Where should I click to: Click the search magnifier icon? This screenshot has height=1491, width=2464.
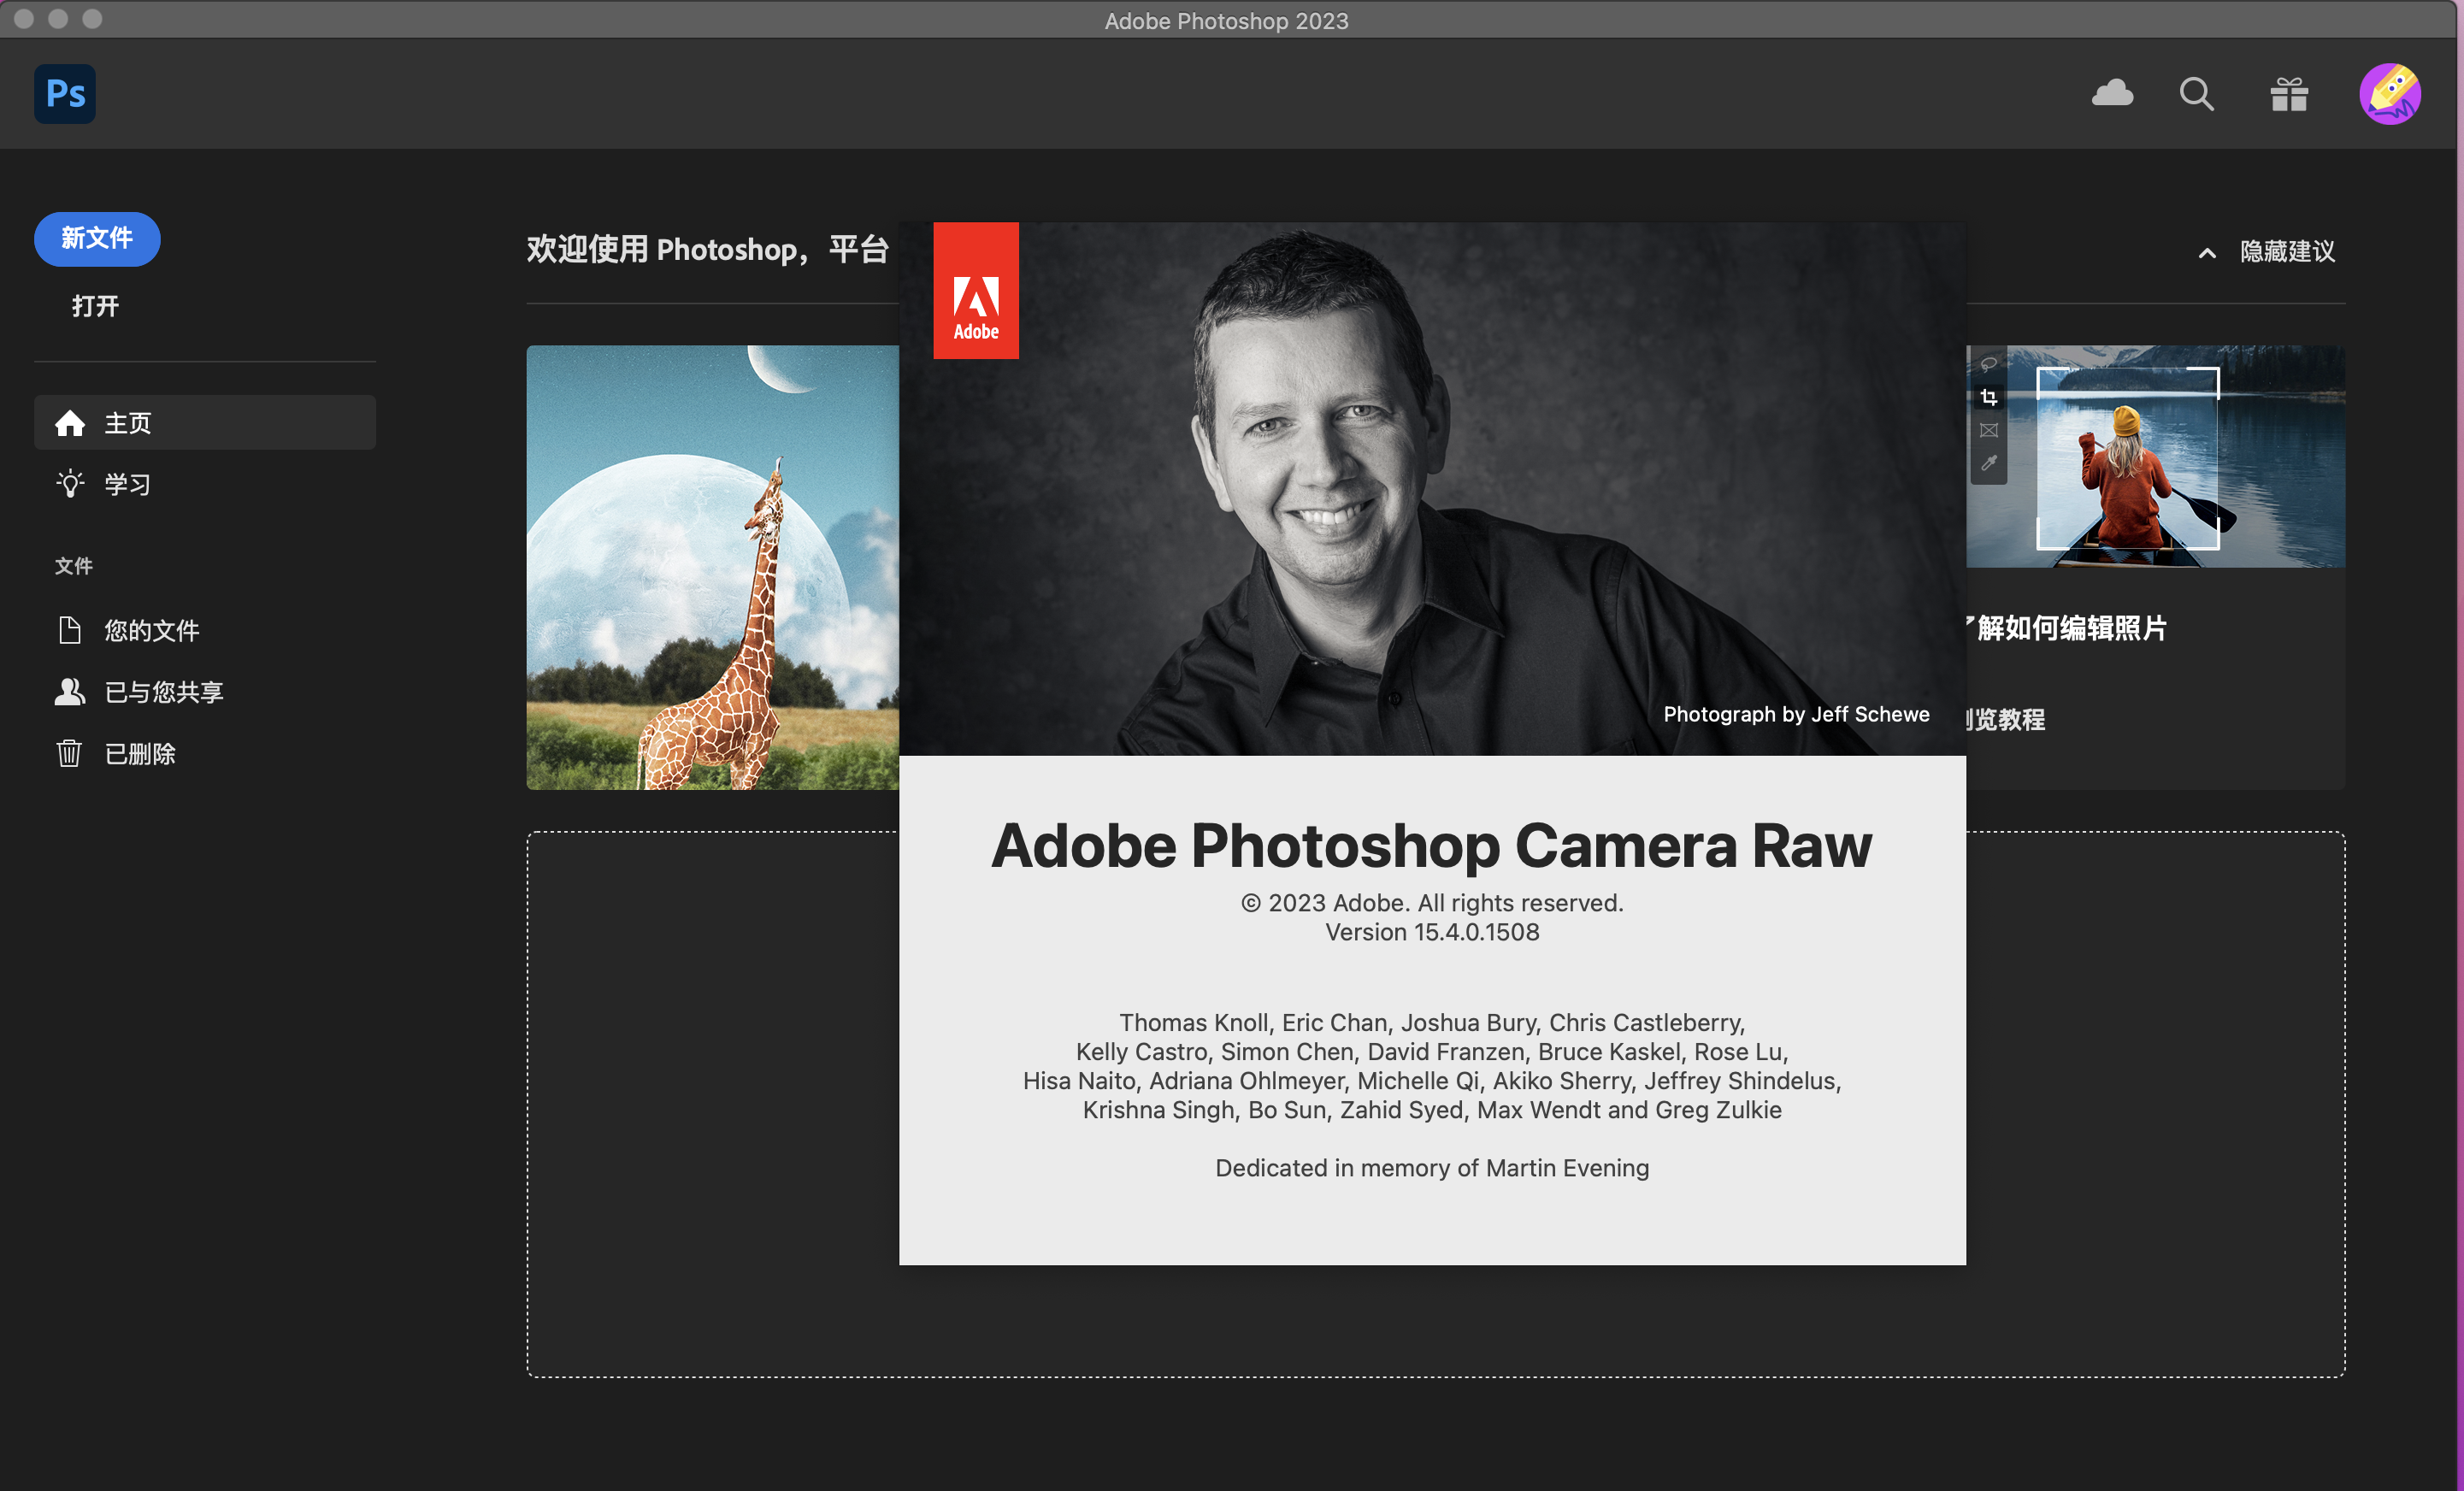click(2196, 94)
